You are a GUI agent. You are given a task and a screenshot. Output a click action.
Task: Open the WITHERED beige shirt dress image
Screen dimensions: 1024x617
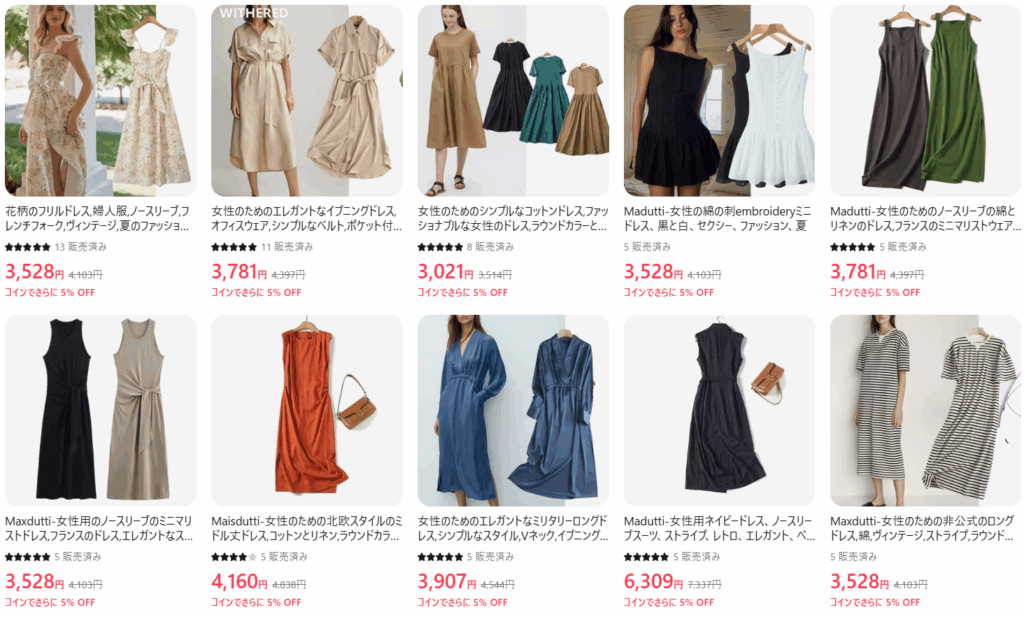pyautogui.click(x=307, y=101)
